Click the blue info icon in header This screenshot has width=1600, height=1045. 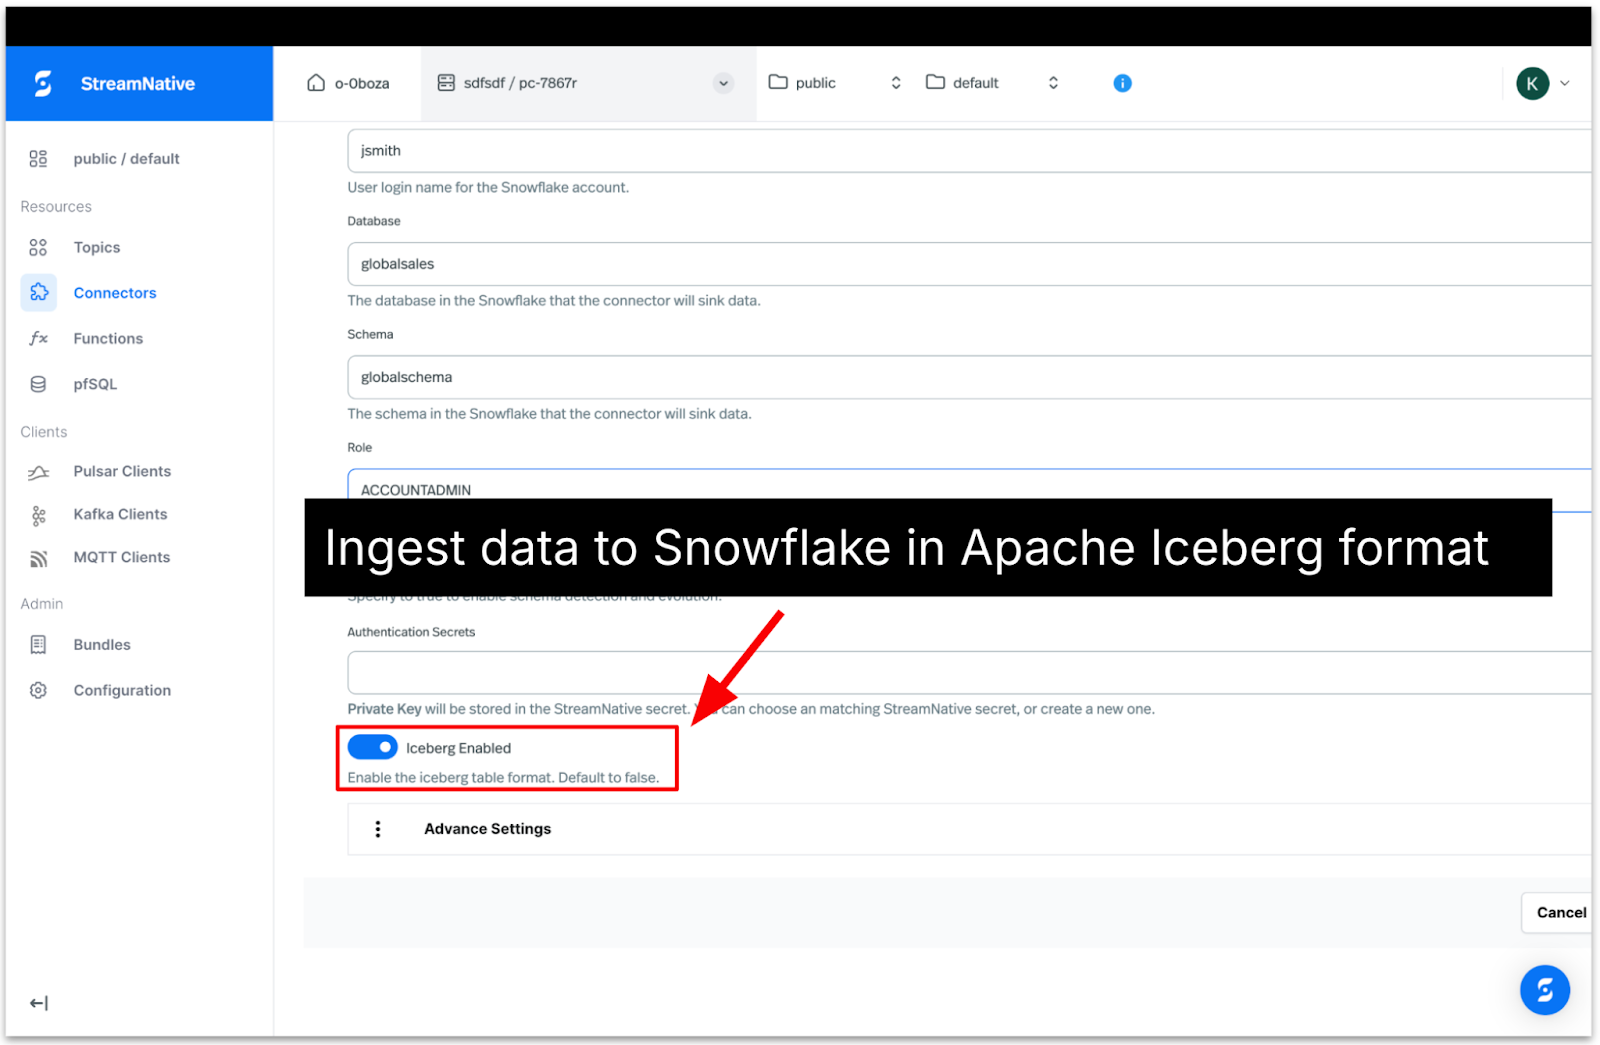pyautogui.click(x=1122, y=83)
